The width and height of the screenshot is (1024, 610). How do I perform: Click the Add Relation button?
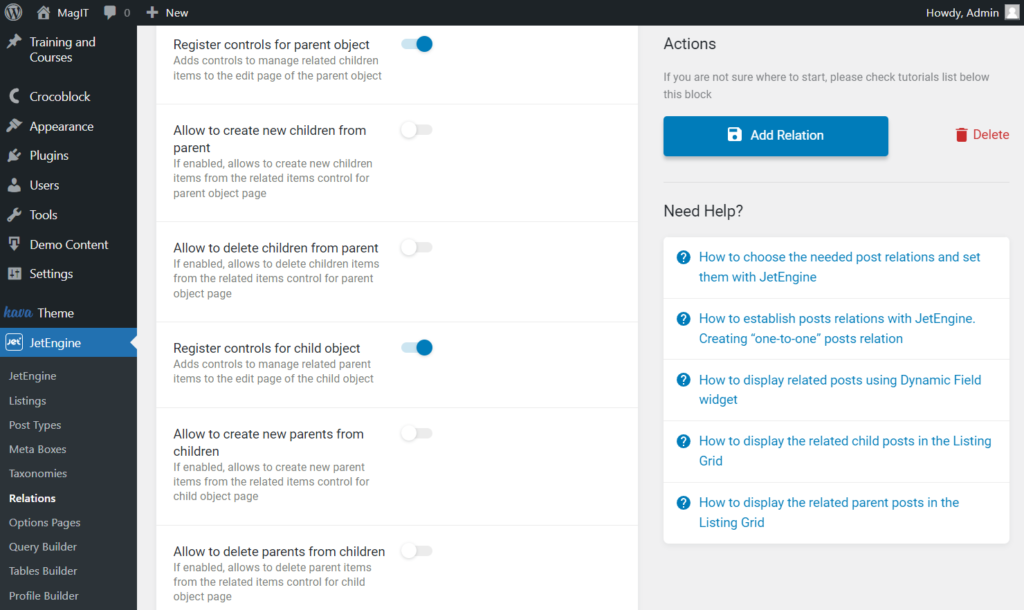(775, 136)
